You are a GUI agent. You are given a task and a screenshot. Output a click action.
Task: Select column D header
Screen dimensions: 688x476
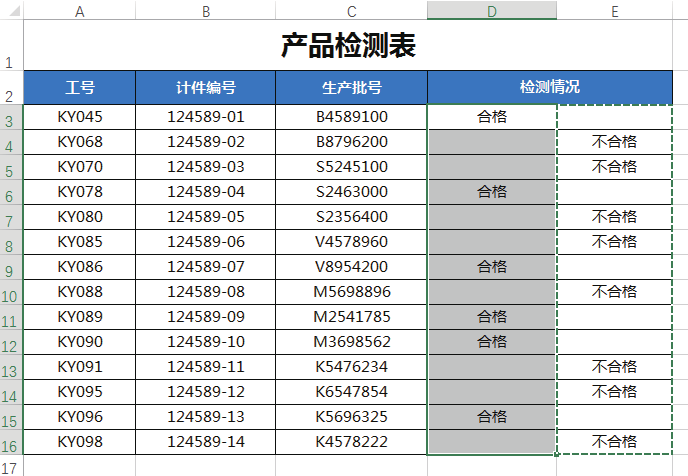click(x=492, y=10)
